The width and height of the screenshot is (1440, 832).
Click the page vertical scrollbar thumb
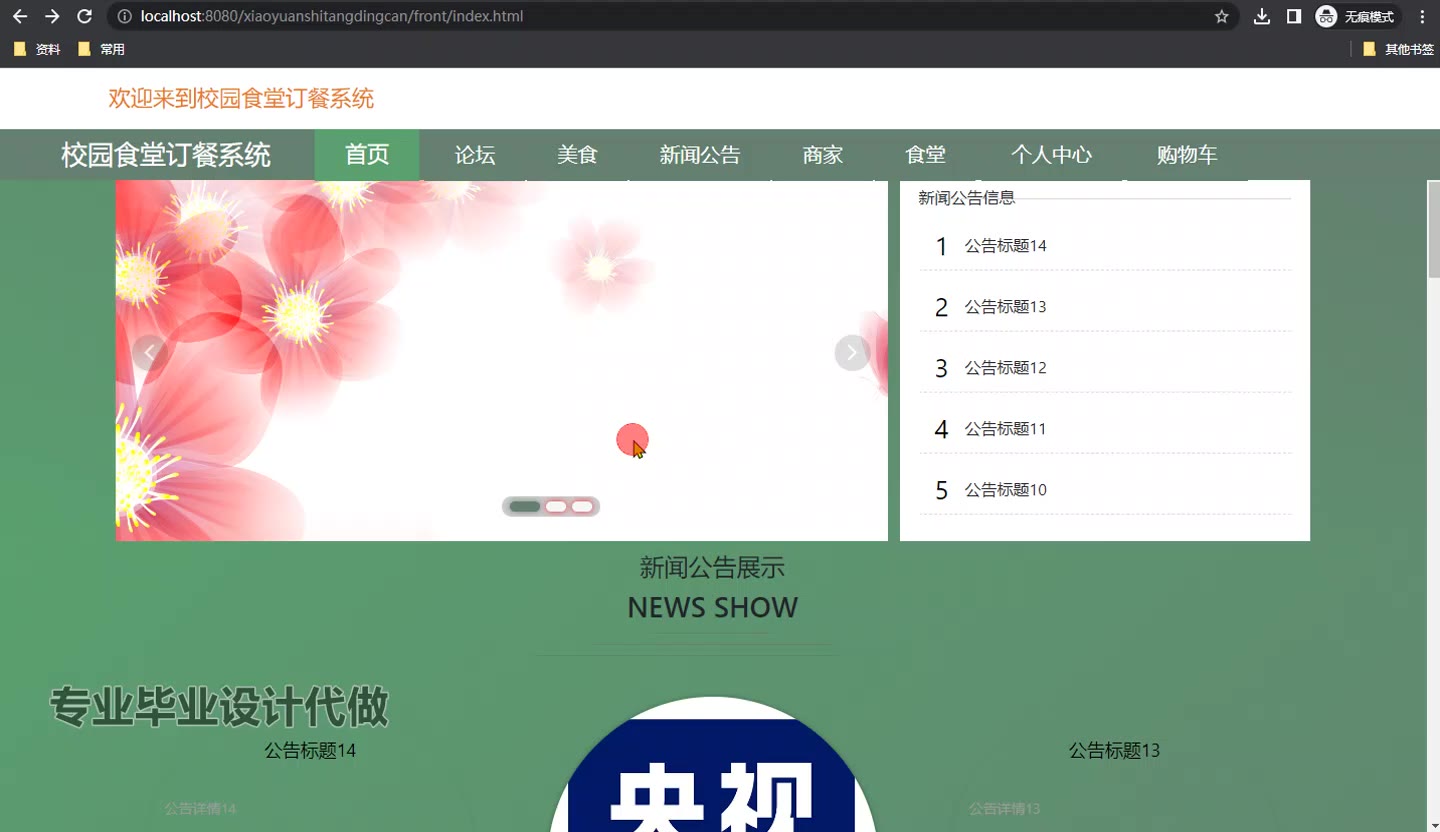tap(1433, 230)
